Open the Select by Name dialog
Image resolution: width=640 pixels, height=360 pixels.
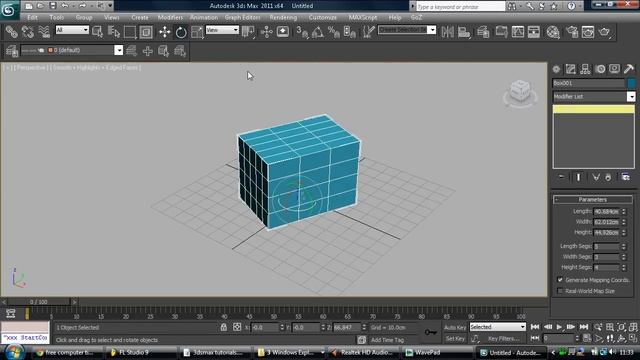(114, 32)
